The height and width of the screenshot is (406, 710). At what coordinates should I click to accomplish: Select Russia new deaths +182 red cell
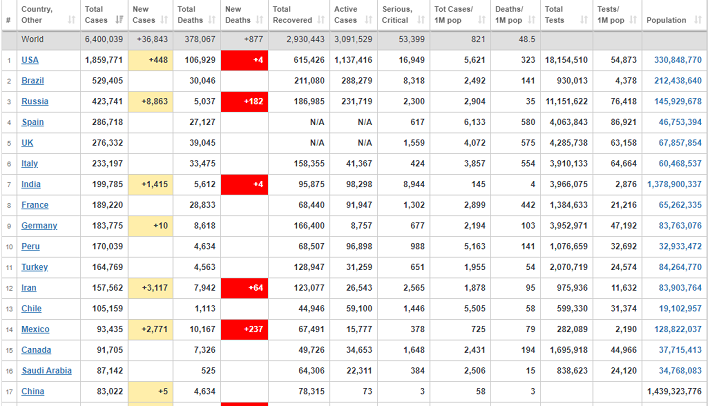pyautogui.click(x=245, y=101)
